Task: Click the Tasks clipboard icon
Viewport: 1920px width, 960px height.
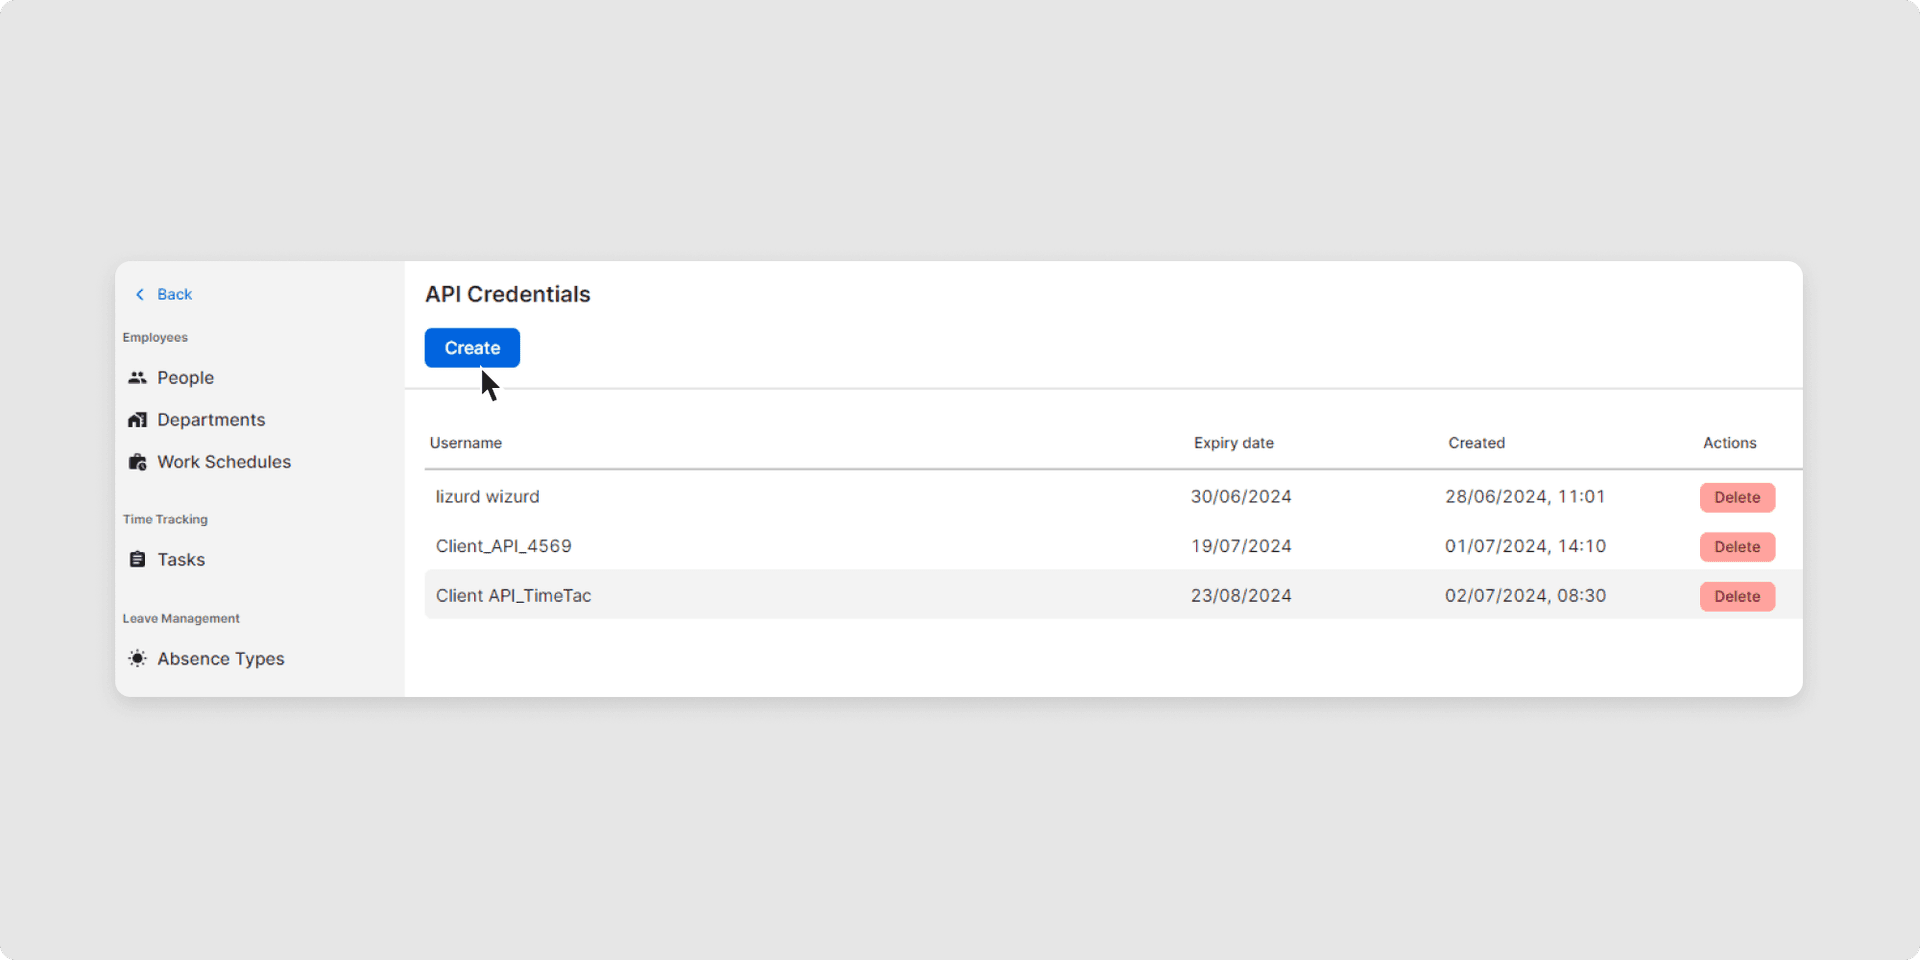Action: coord(137,560)
